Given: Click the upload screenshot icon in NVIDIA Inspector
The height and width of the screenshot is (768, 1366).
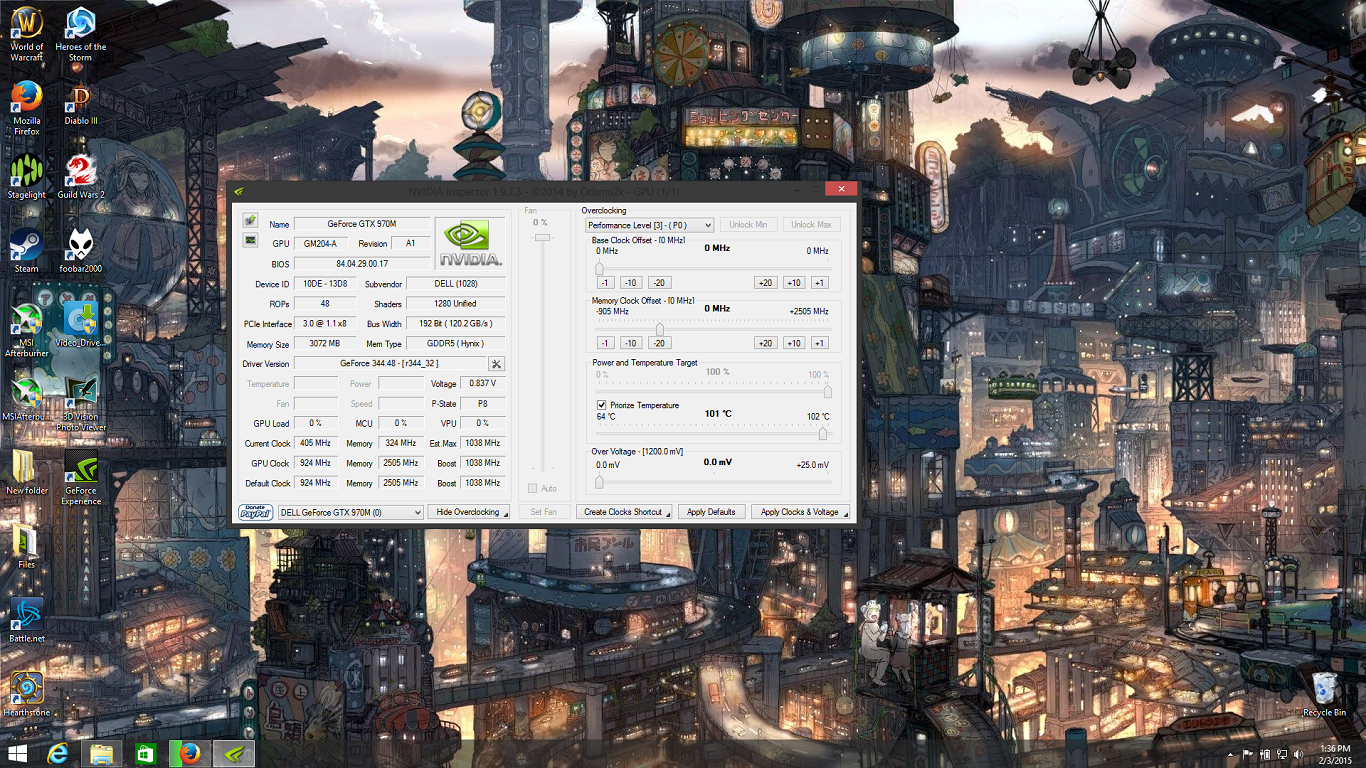Looking at the screenshot, I should tap(250, 220).
